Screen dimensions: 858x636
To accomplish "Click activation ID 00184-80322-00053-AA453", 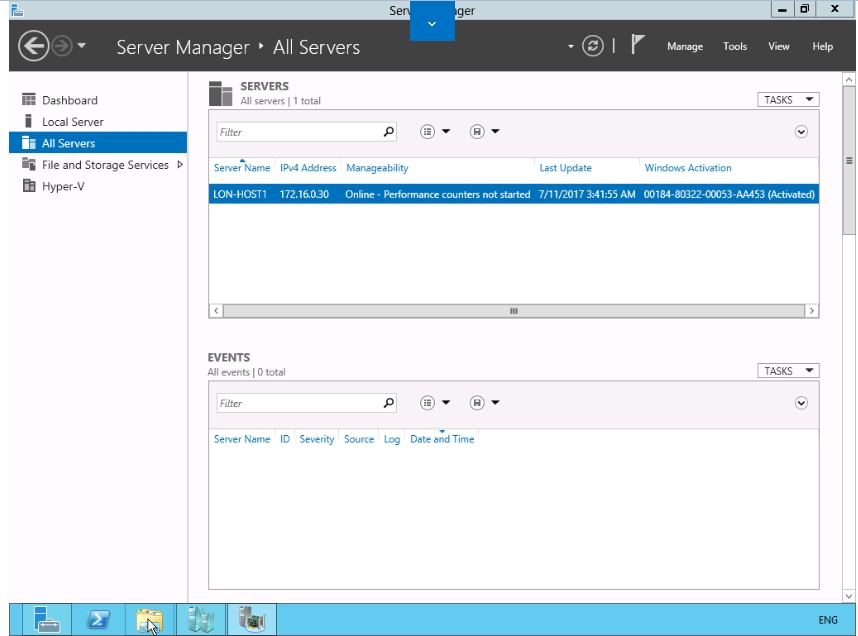I will [704, 194].
